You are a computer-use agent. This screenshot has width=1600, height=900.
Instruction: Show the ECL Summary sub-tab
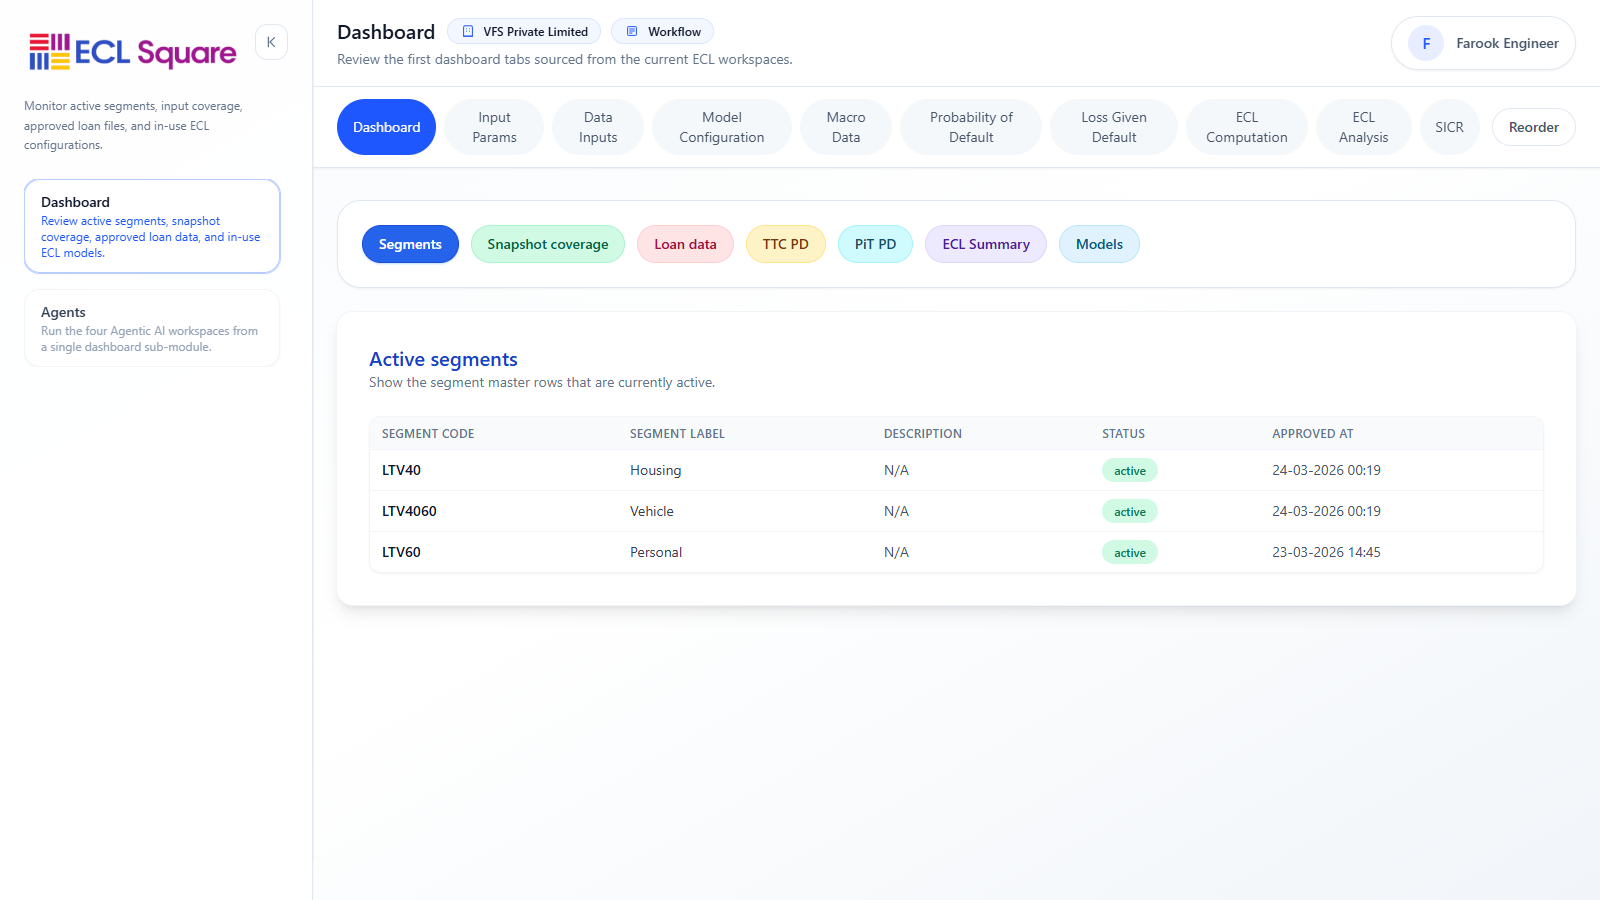(x=986, y=244)
